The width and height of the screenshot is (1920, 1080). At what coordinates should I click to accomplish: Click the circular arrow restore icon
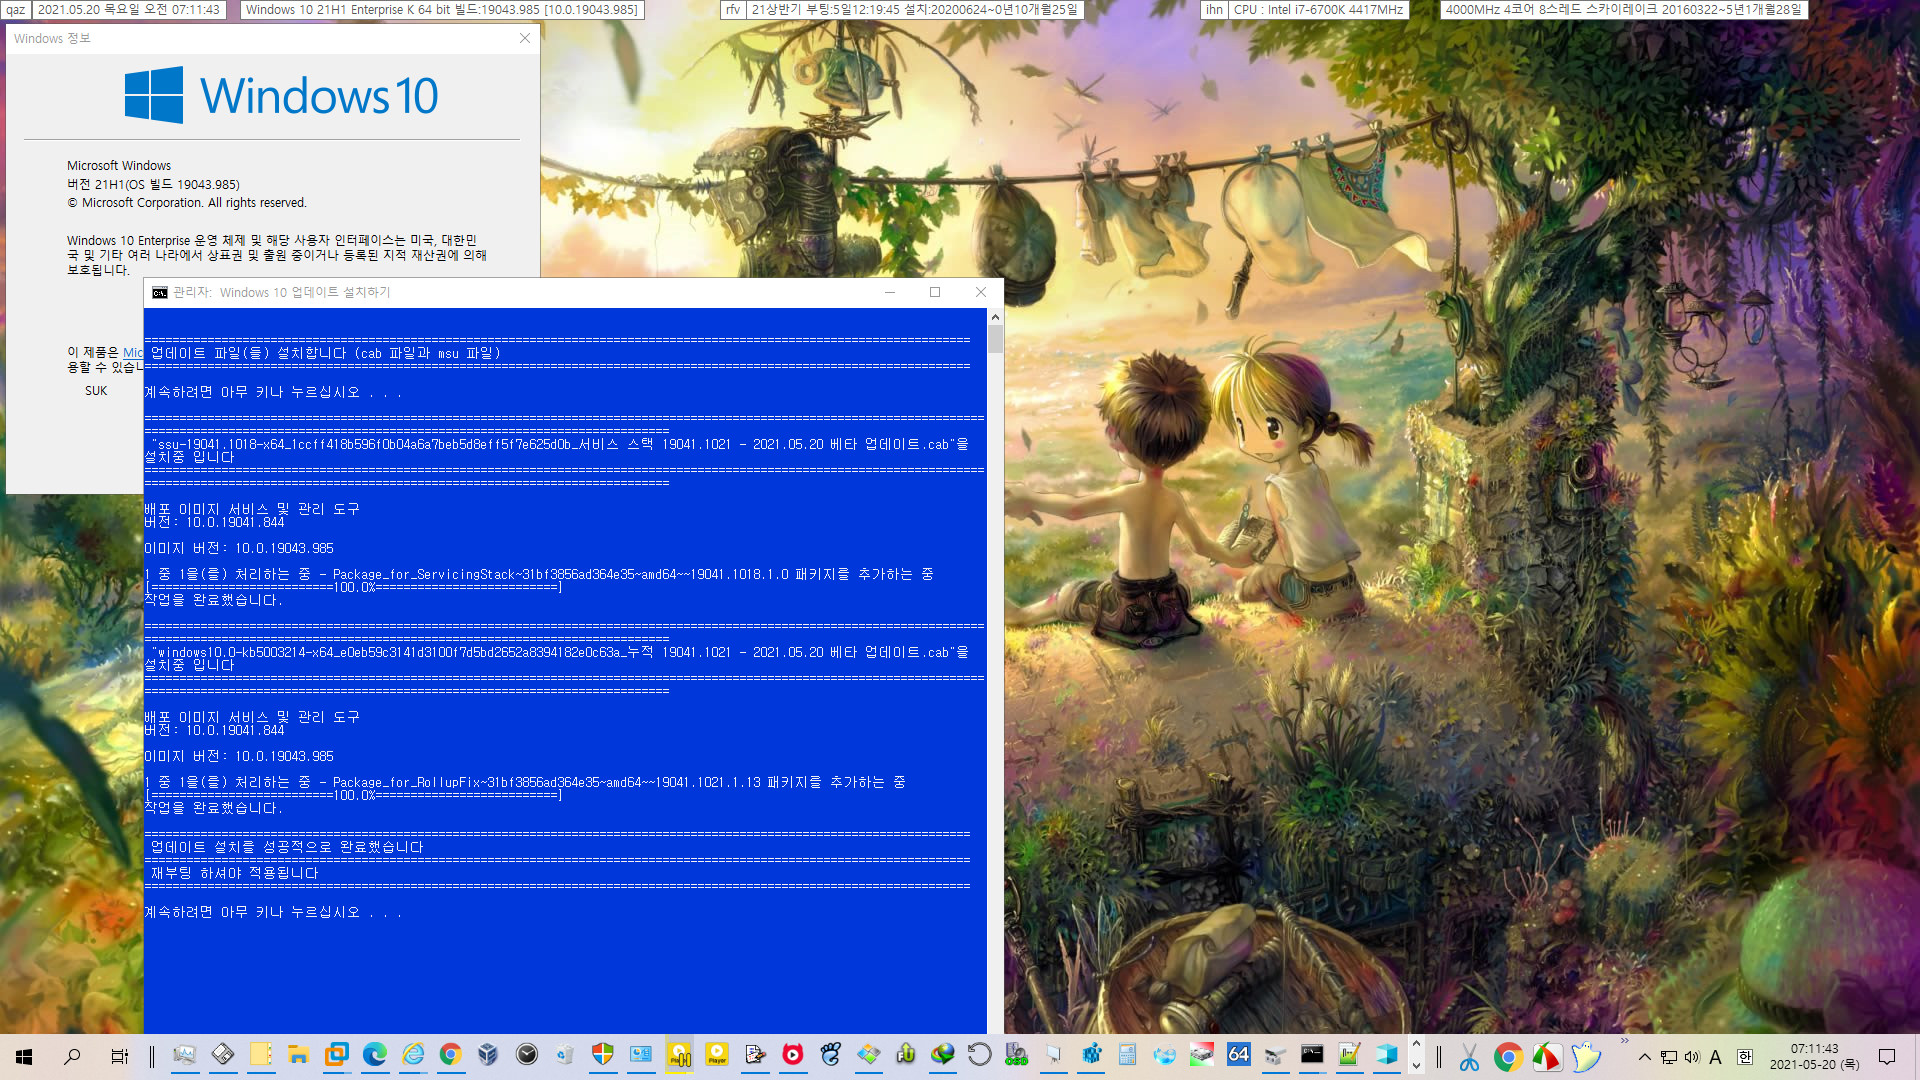[x=980, y=1055]
